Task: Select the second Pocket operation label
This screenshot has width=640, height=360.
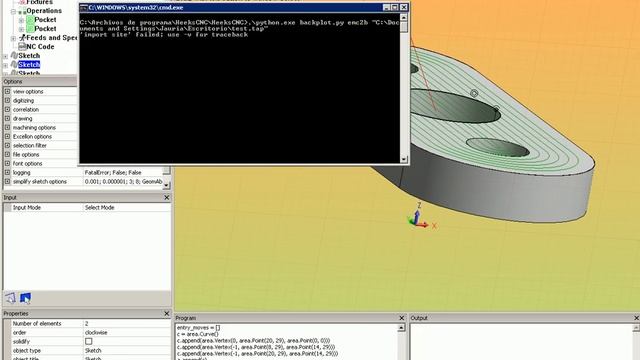Action: [x=45, y=29]
